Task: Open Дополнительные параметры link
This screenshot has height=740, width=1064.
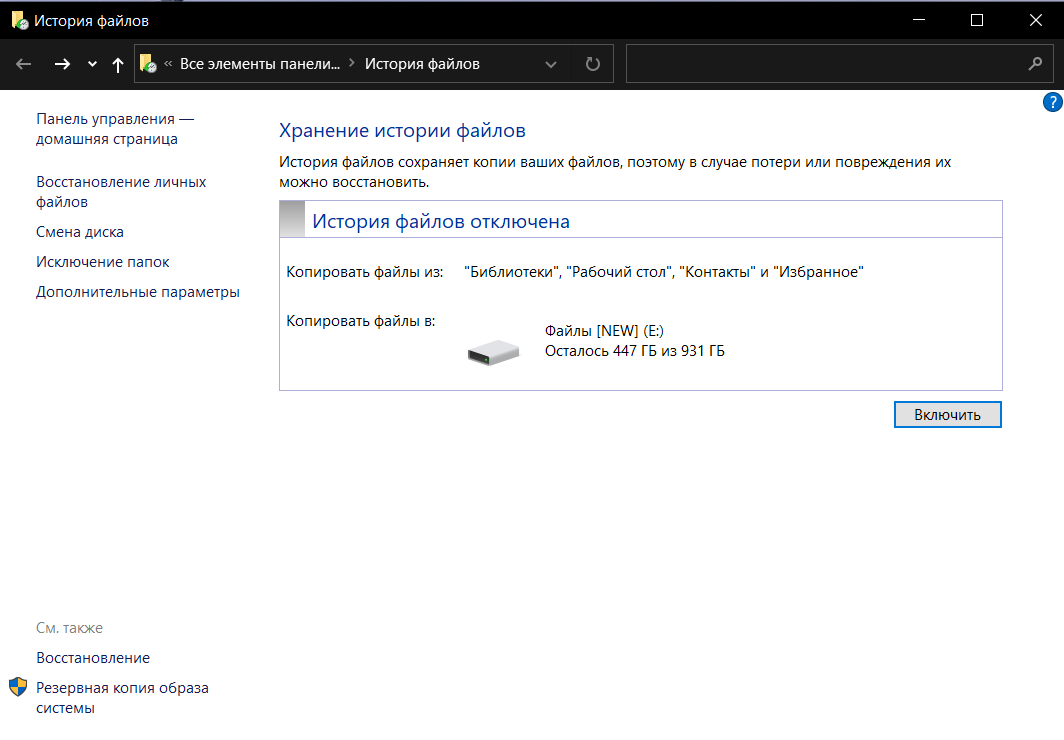Action: pyautogui.click(x=138, y=292)
